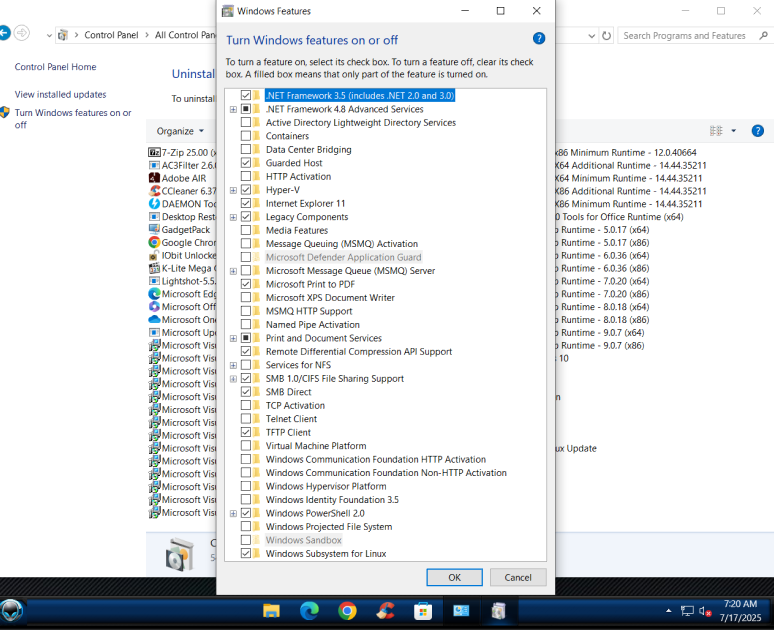Select Data Center Bridging feature row

click(x=309, y=150)
